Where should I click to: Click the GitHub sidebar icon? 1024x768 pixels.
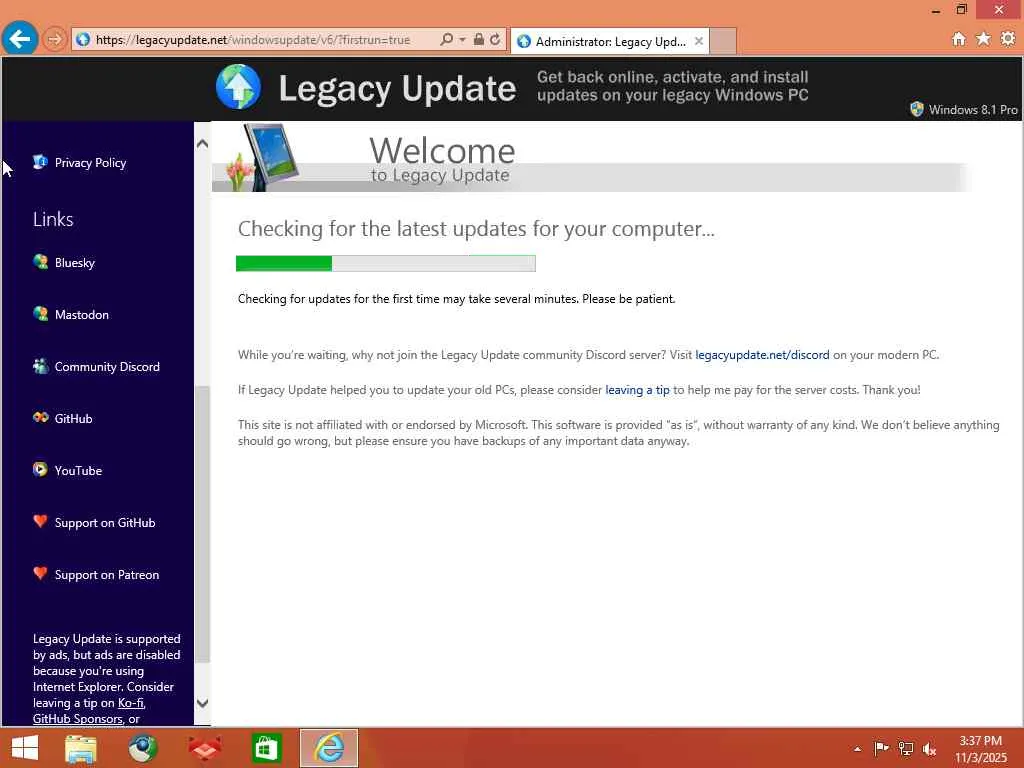40,417
